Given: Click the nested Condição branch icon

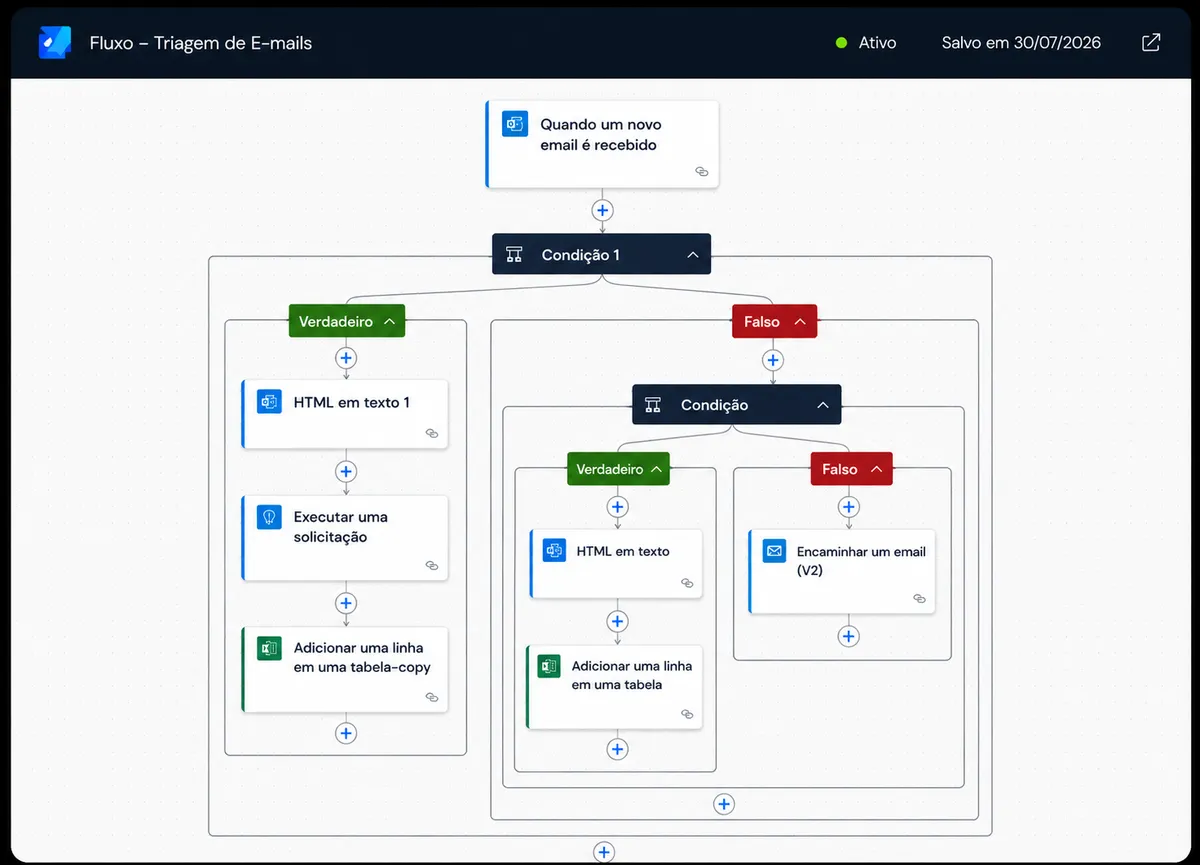Looking at the screenshot, I should [x=653, y=405].
